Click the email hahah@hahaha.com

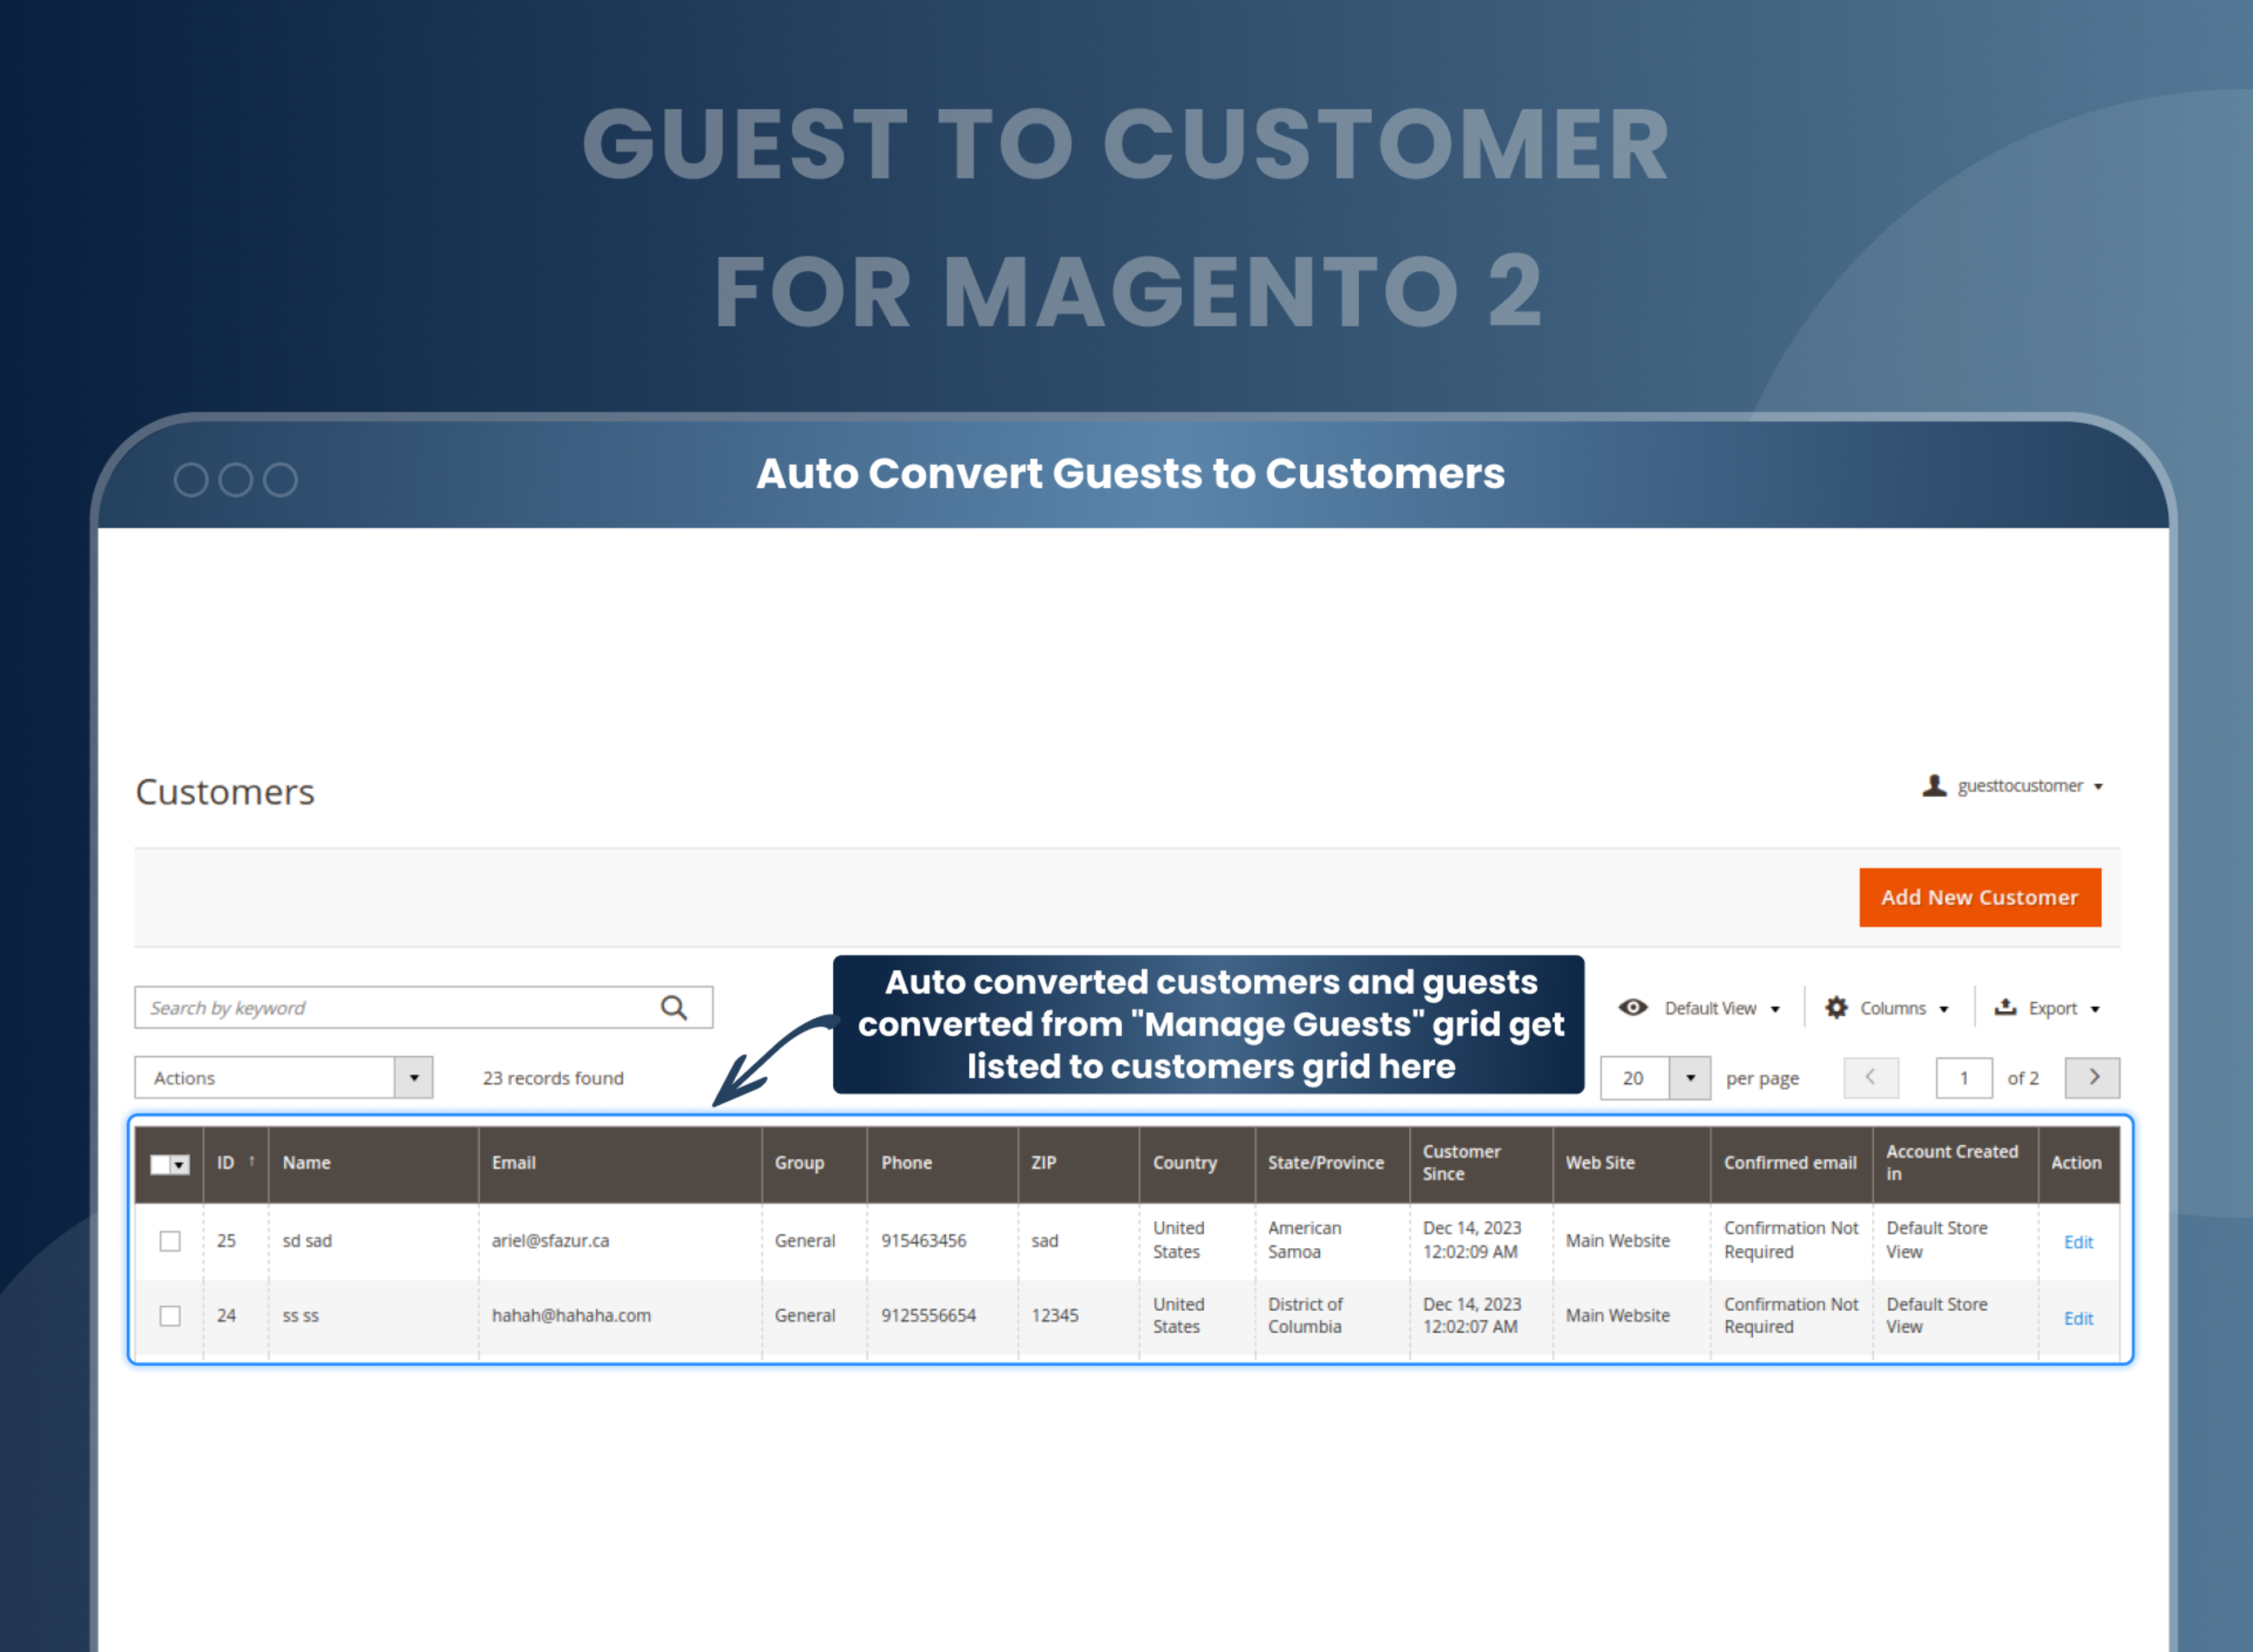pos(571,1316)
